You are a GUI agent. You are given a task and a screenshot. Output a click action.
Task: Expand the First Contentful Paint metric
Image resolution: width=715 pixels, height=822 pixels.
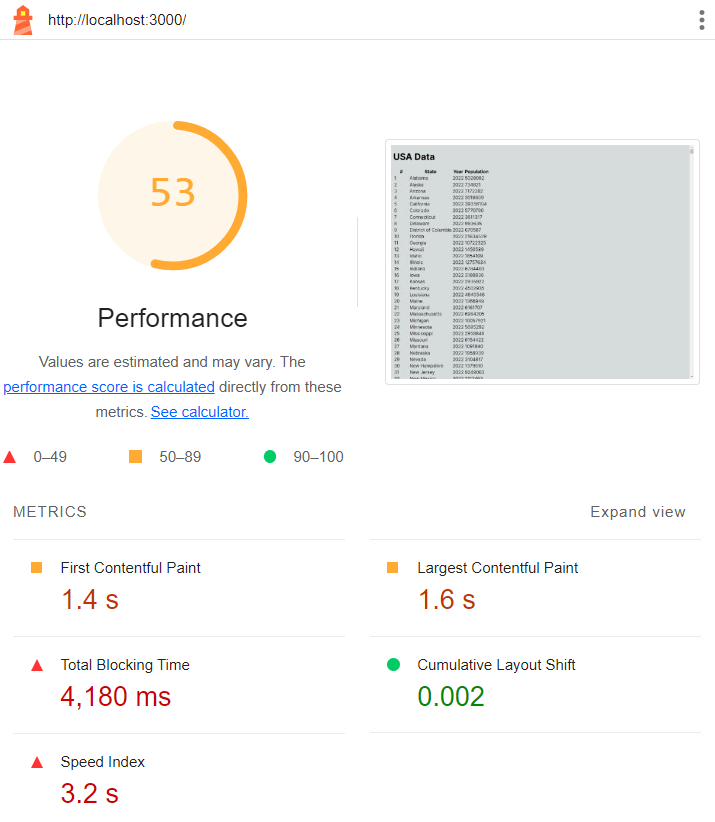click(x=130, y=567)
